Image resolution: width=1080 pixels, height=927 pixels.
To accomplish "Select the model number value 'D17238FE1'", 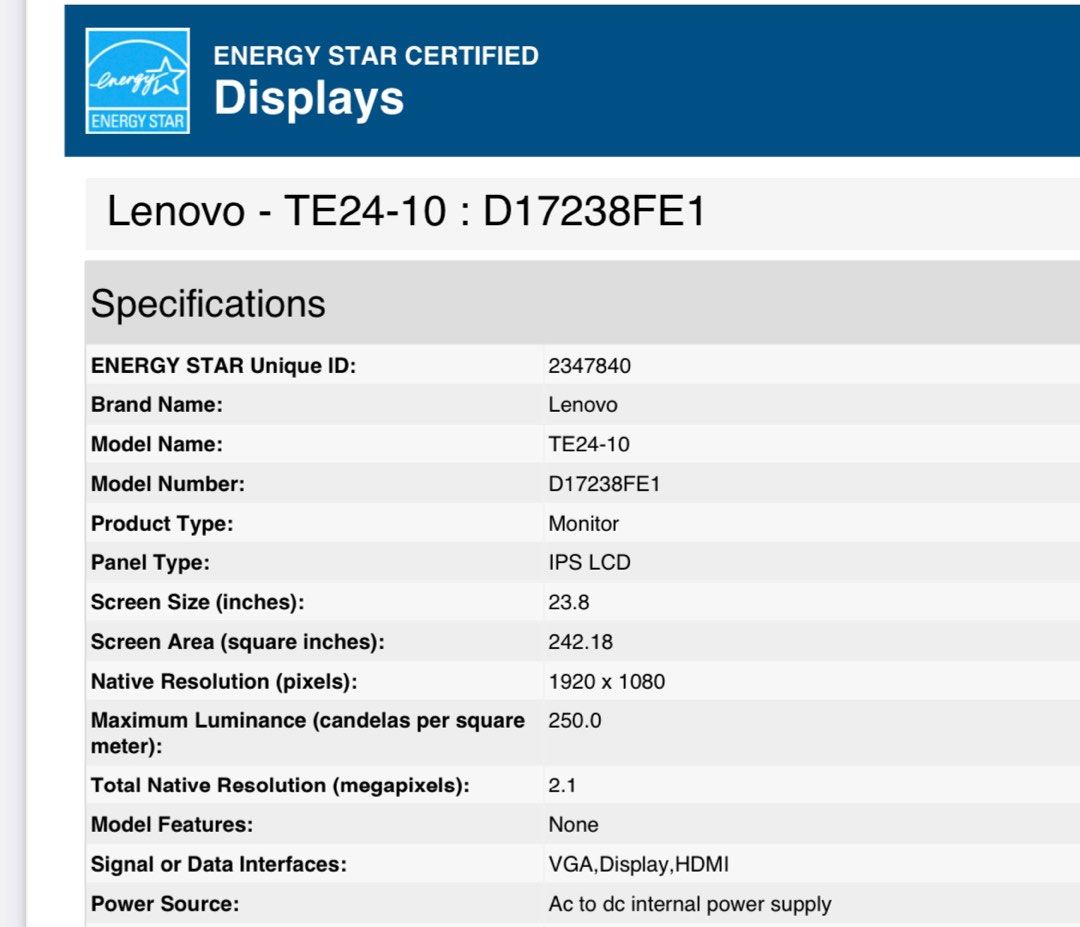I will click(x=604, y=484).
